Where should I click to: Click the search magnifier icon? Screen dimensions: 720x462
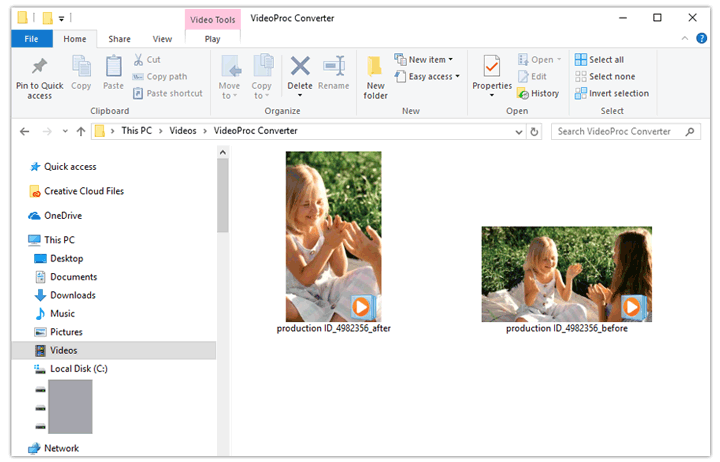click(690, 132)
